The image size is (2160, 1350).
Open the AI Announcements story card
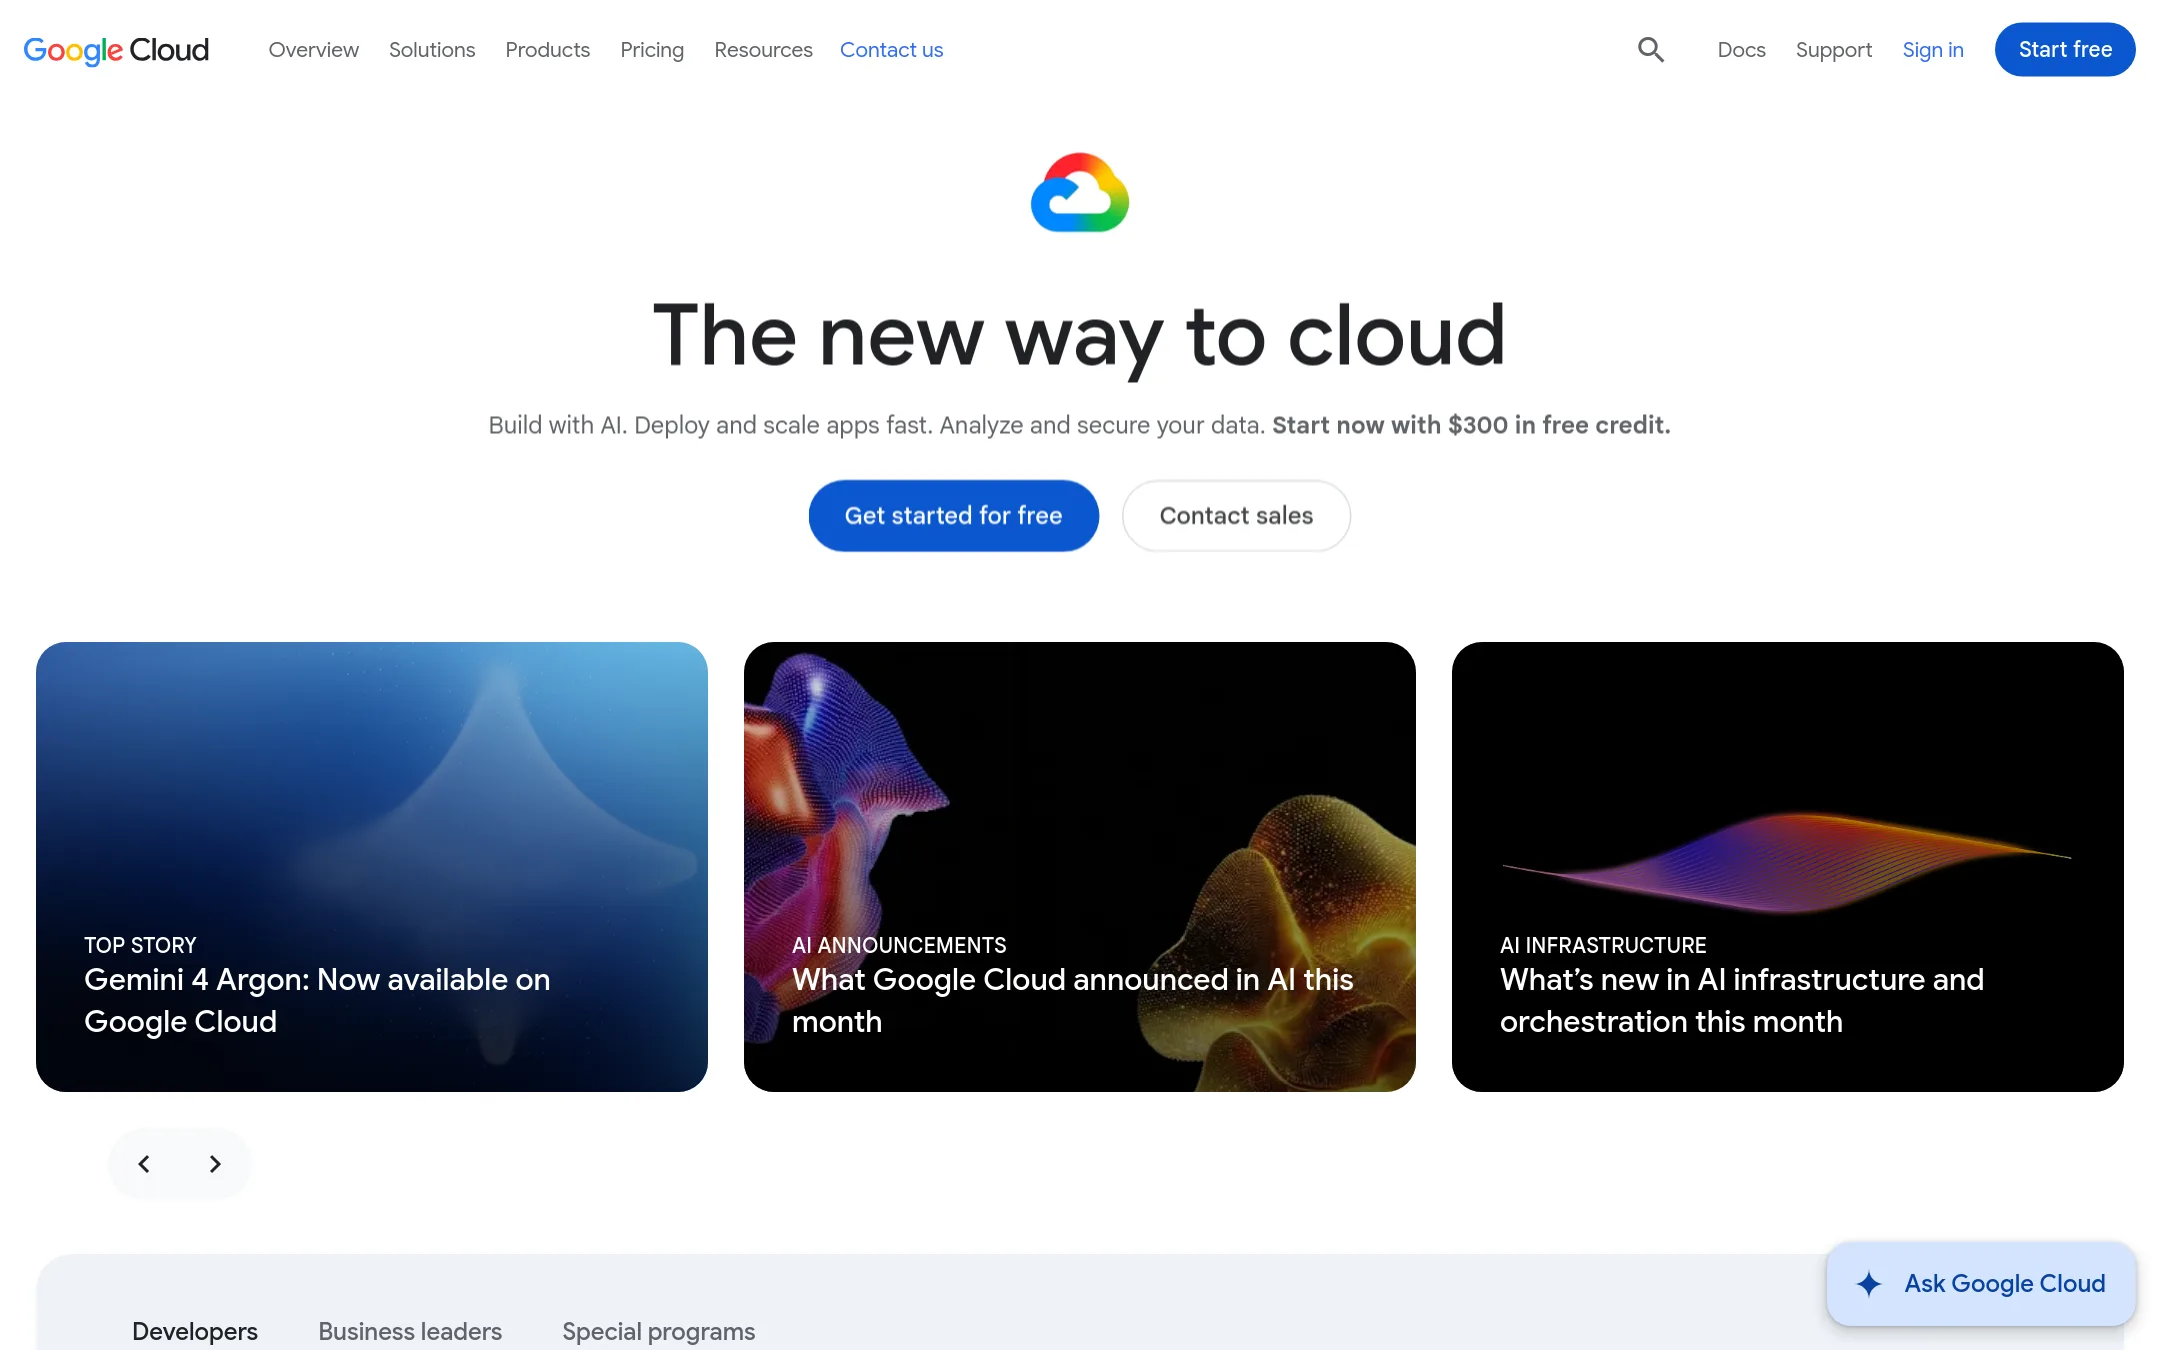point(1080,867)
